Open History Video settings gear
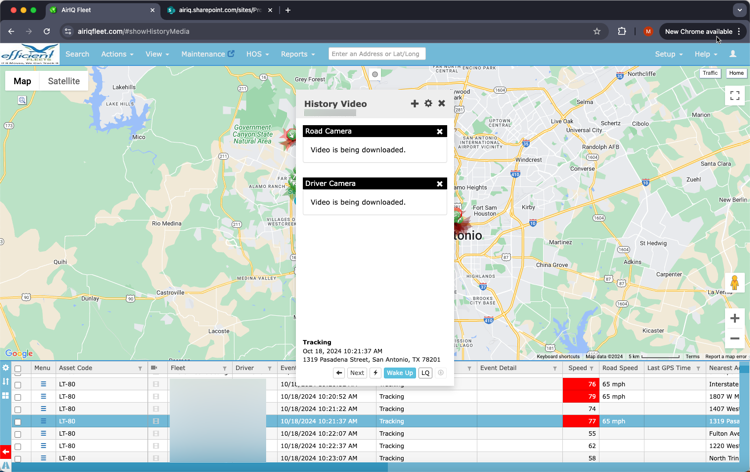750x472 pixels. [428, 103]
